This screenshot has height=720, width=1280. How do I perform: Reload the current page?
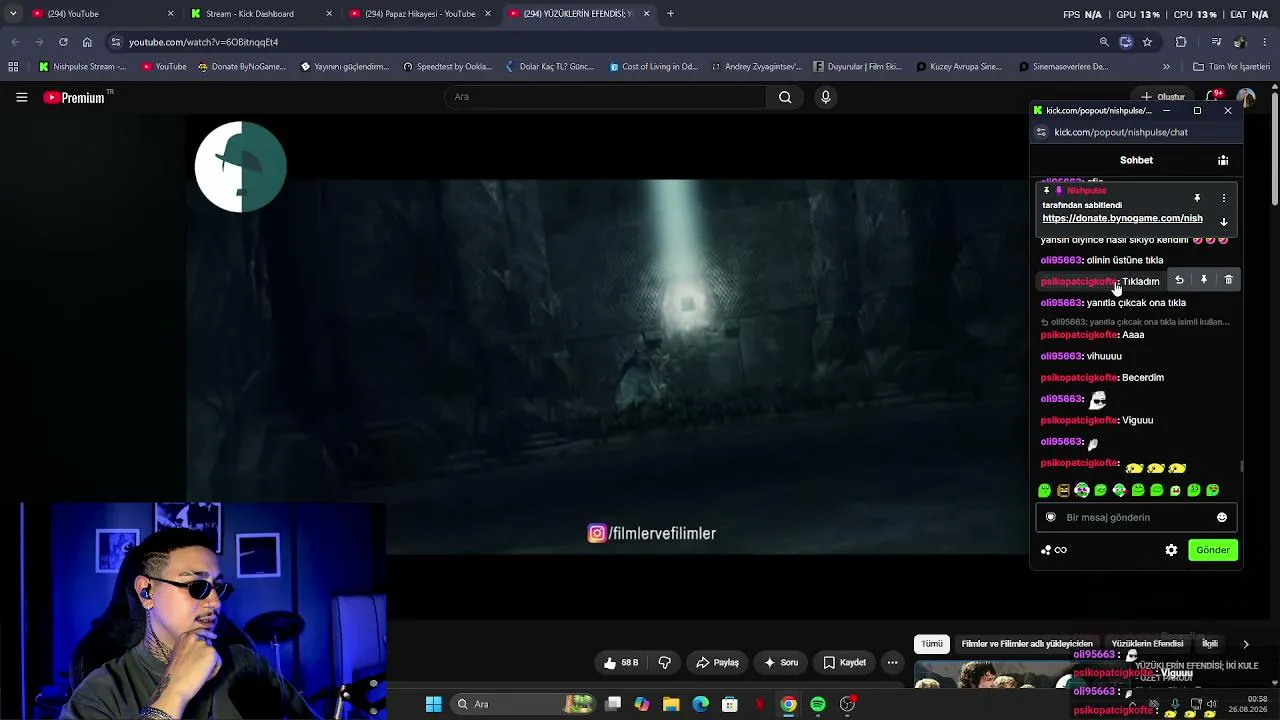point(63,42)
